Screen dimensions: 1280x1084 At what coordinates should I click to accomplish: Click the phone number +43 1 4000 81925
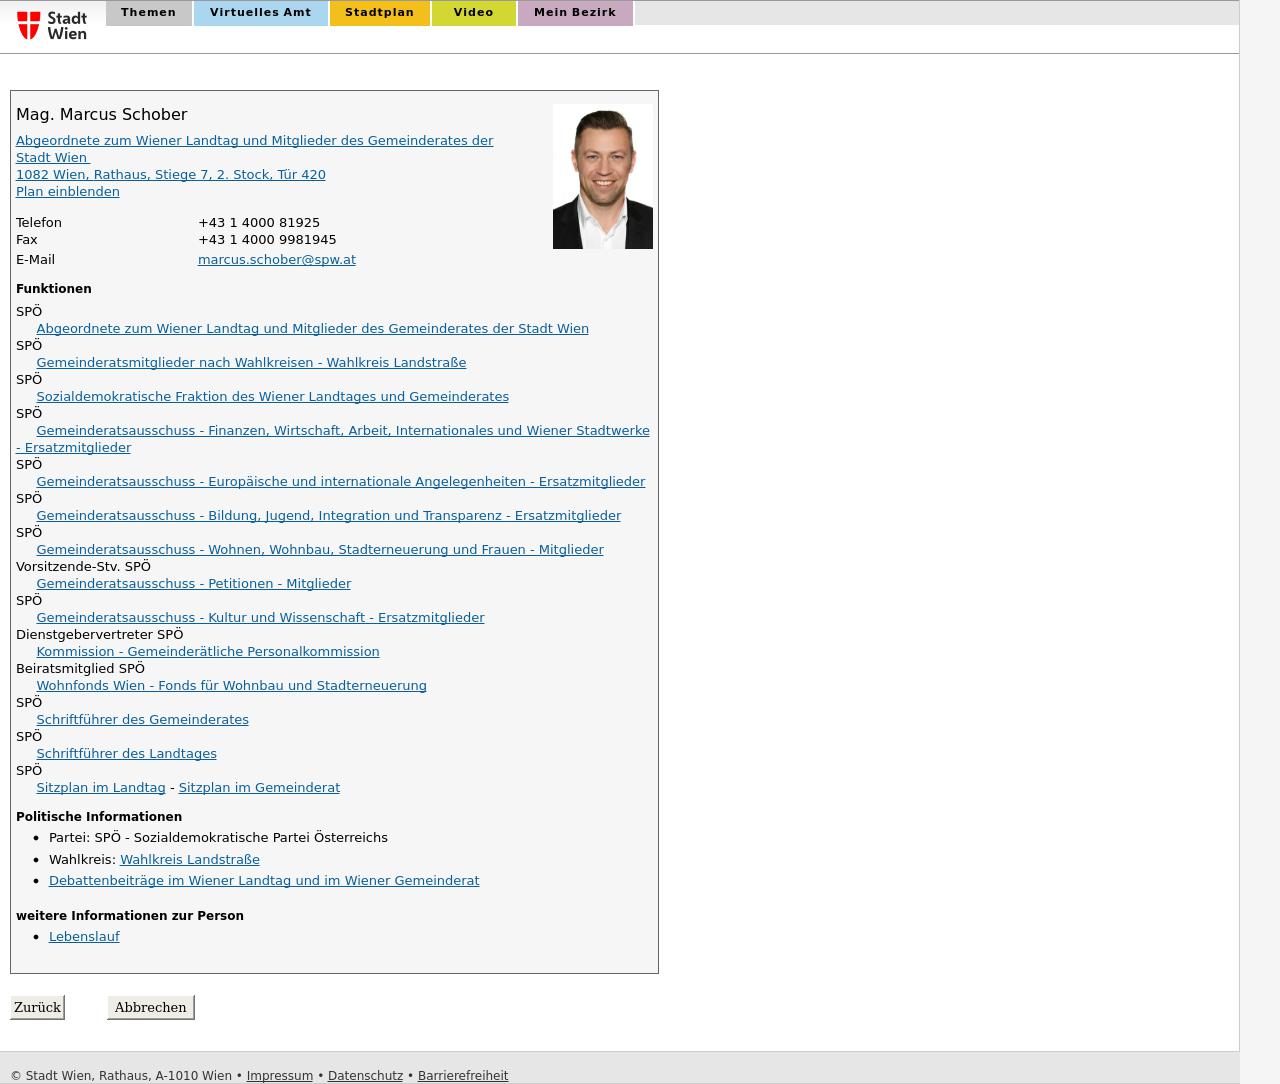coord(259,222)
